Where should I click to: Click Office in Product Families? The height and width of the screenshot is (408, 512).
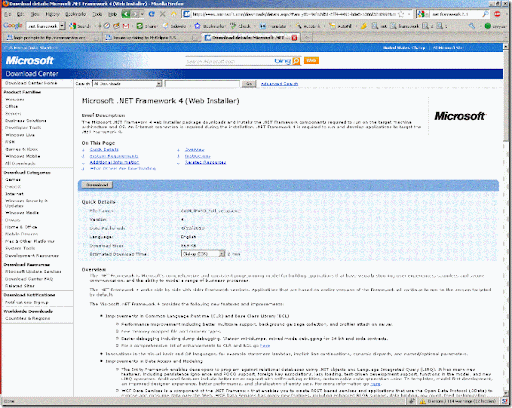[12, 106]
